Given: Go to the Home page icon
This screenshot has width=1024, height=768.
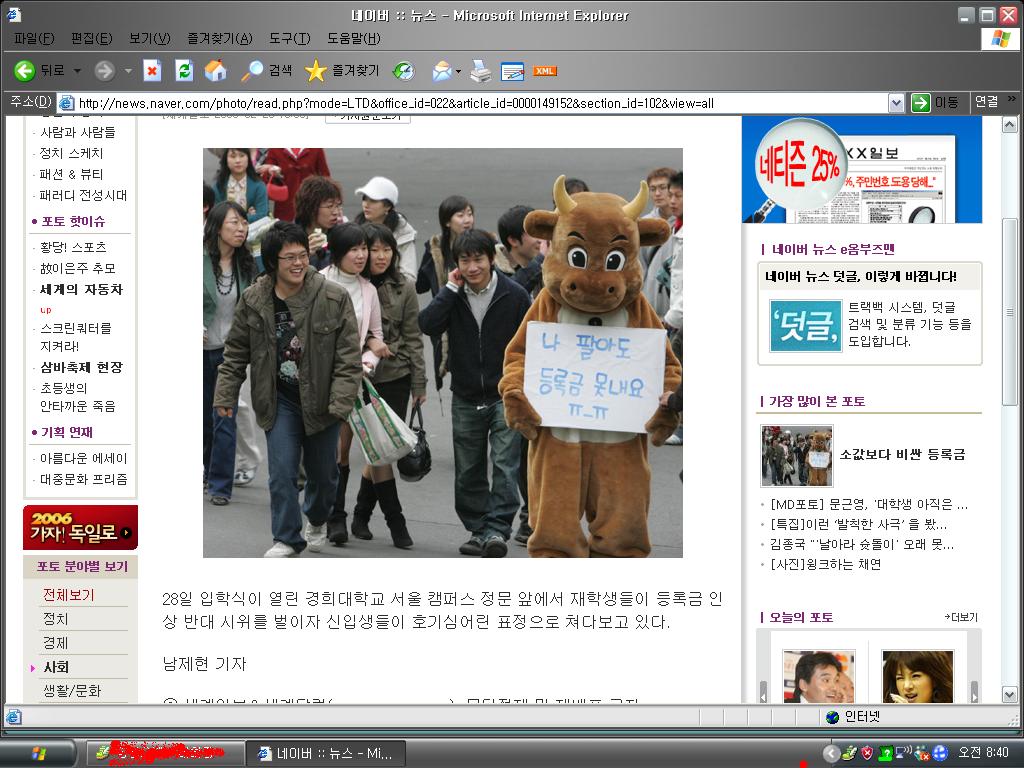Looking at the screenshot, I should [215, 70].
